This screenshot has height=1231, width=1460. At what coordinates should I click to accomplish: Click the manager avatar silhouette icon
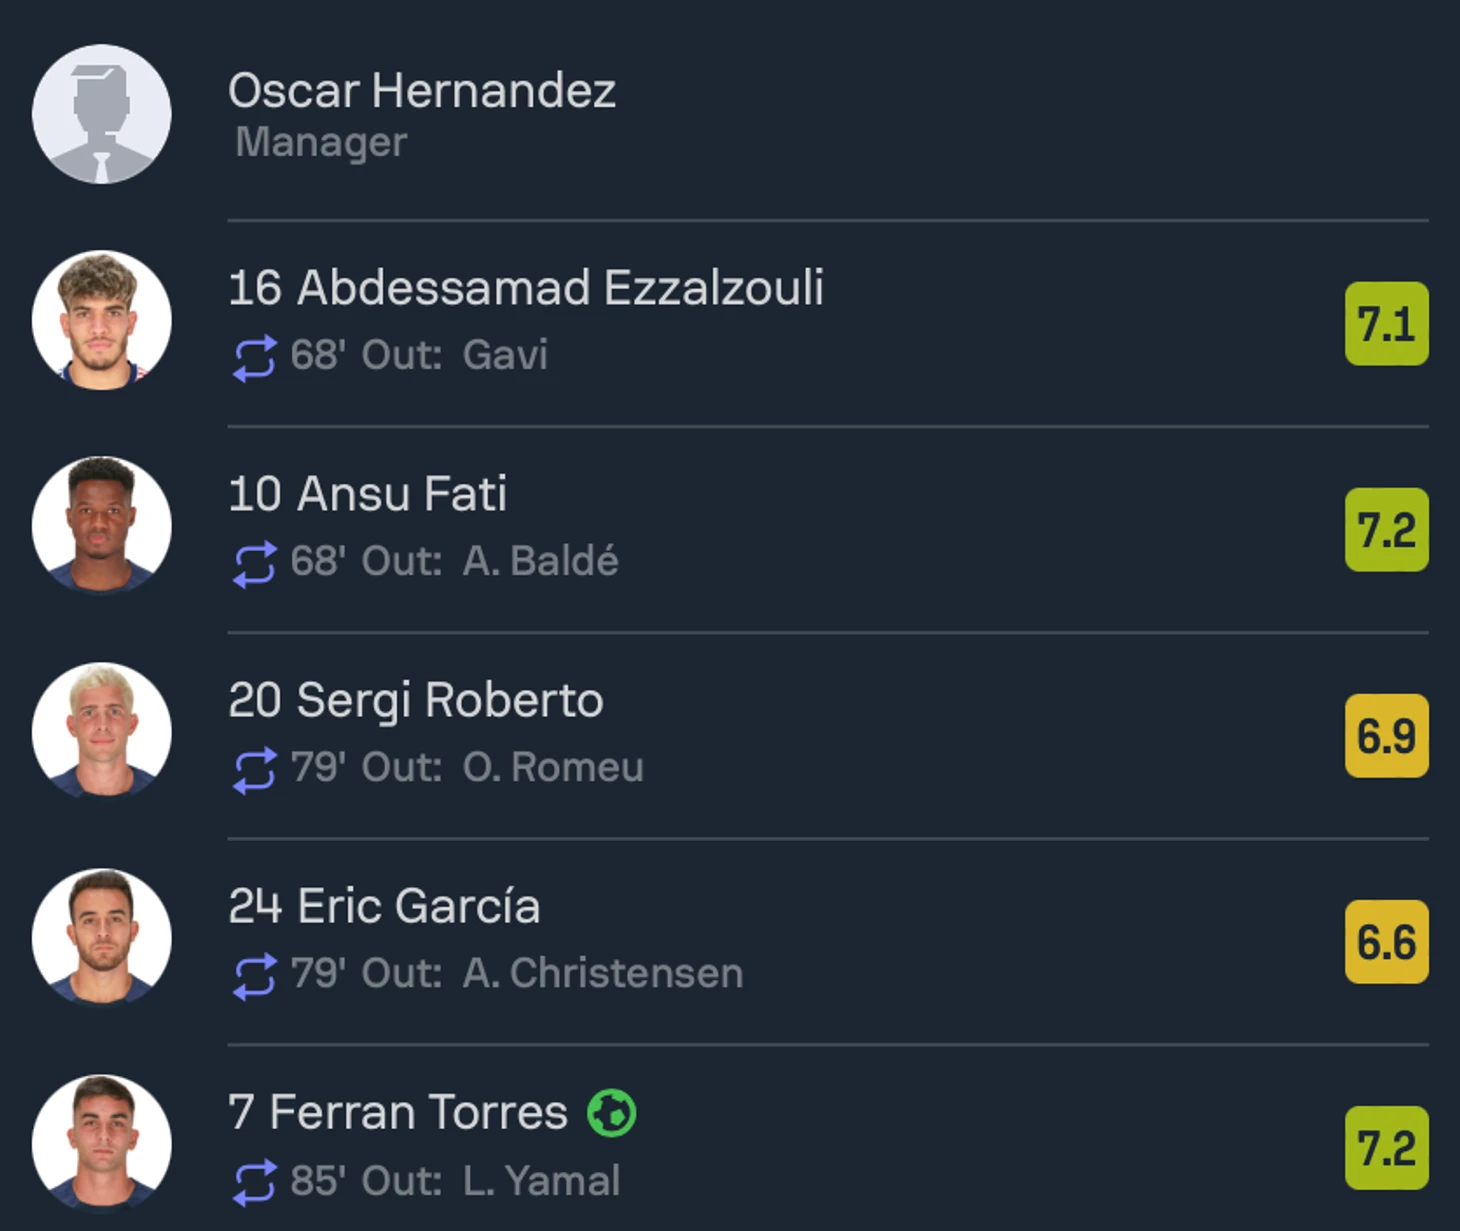[101, 114]
